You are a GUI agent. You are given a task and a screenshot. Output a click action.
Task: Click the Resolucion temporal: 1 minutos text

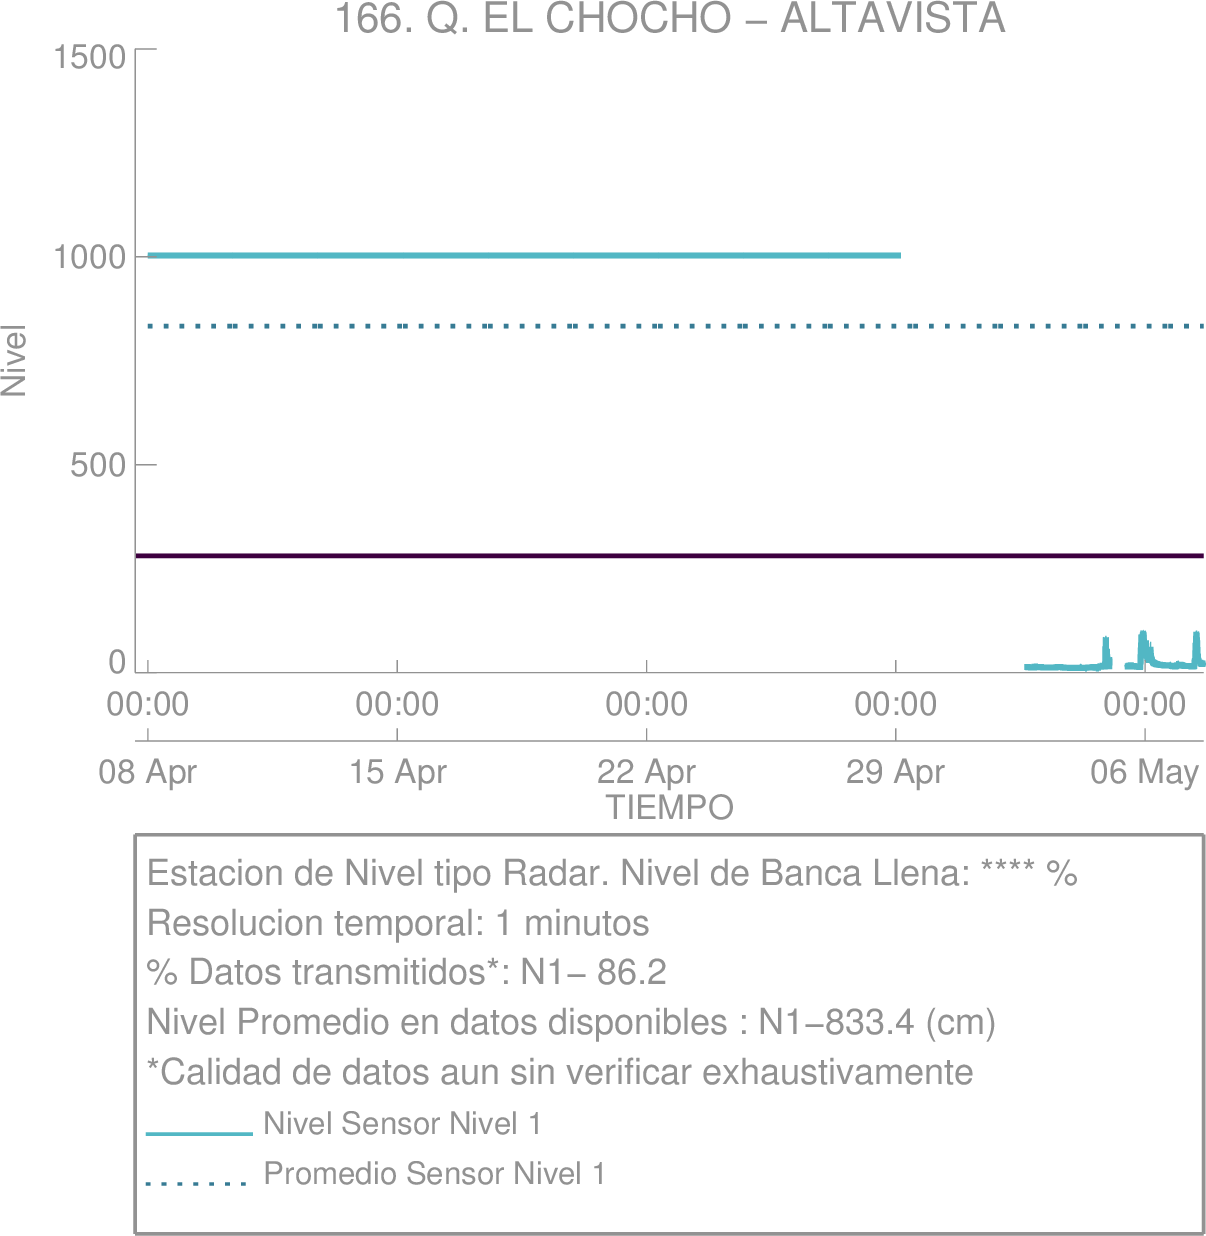(x=398, y=922)
